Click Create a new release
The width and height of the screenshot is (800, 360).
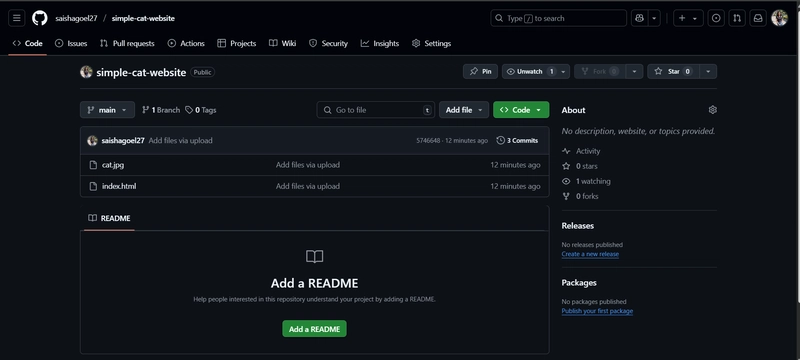[x=590, y=254]
